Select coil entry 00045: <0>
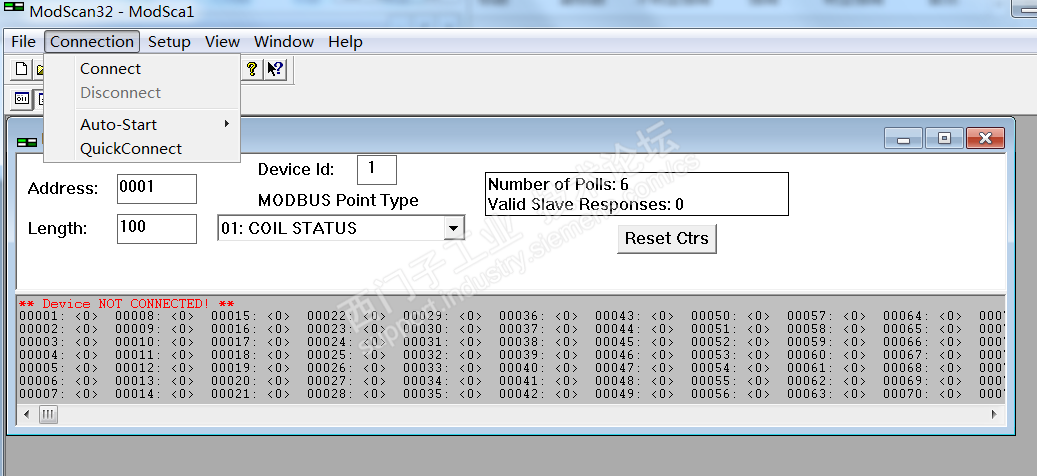Viewport: 1037px width, 476px height. [634, 342]
